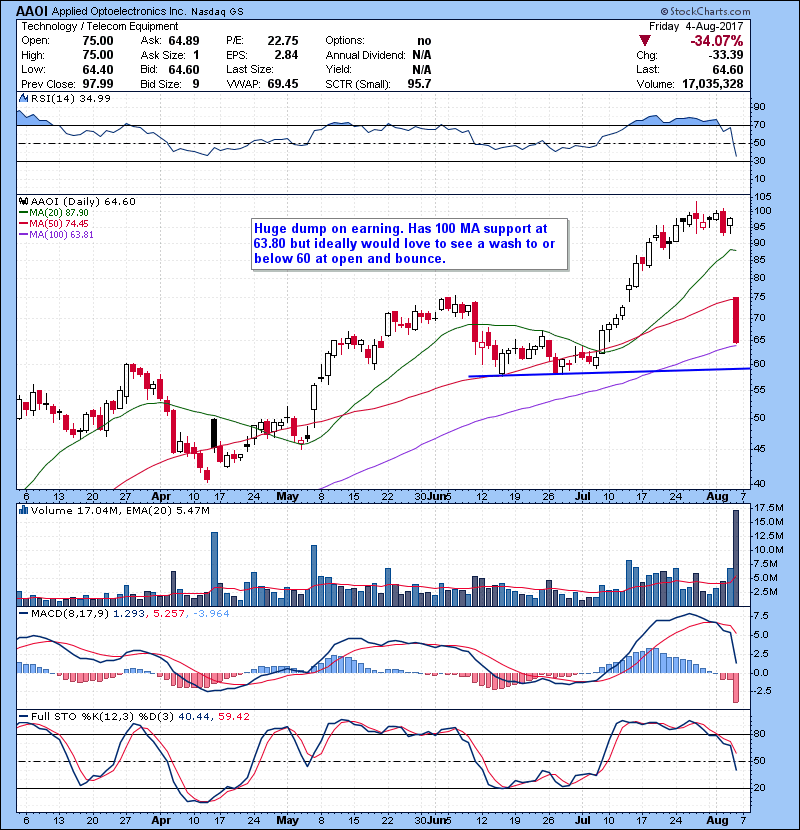Click the 105 price axis label
The image size is (800, 830).
(763, 197)
